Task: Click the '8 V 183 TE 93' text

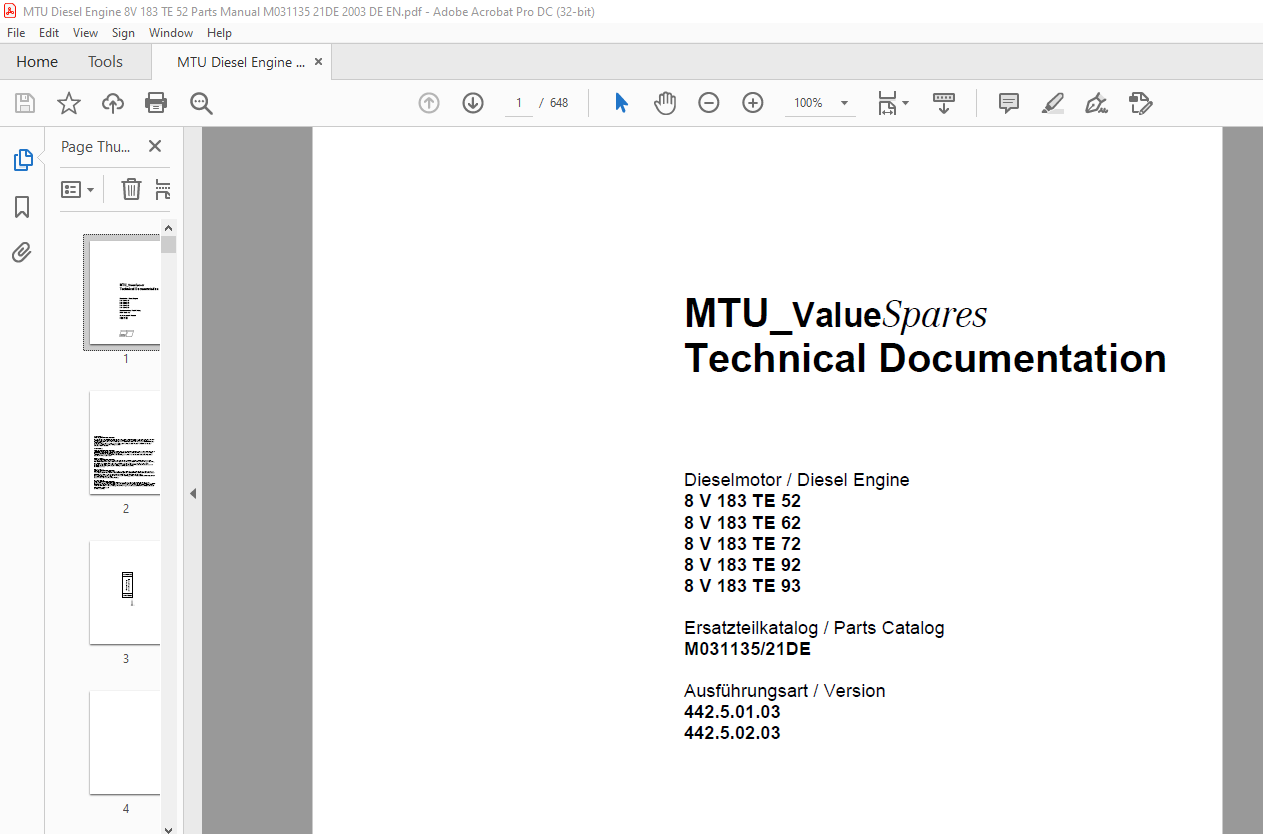Action: (x=742, y=586)
